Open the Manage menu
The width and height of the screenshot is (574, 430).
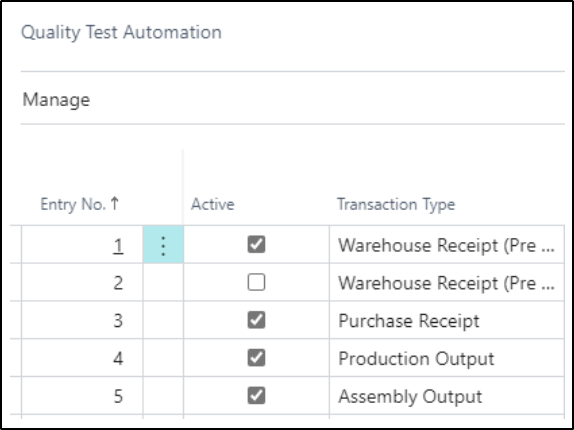[56, 100]
